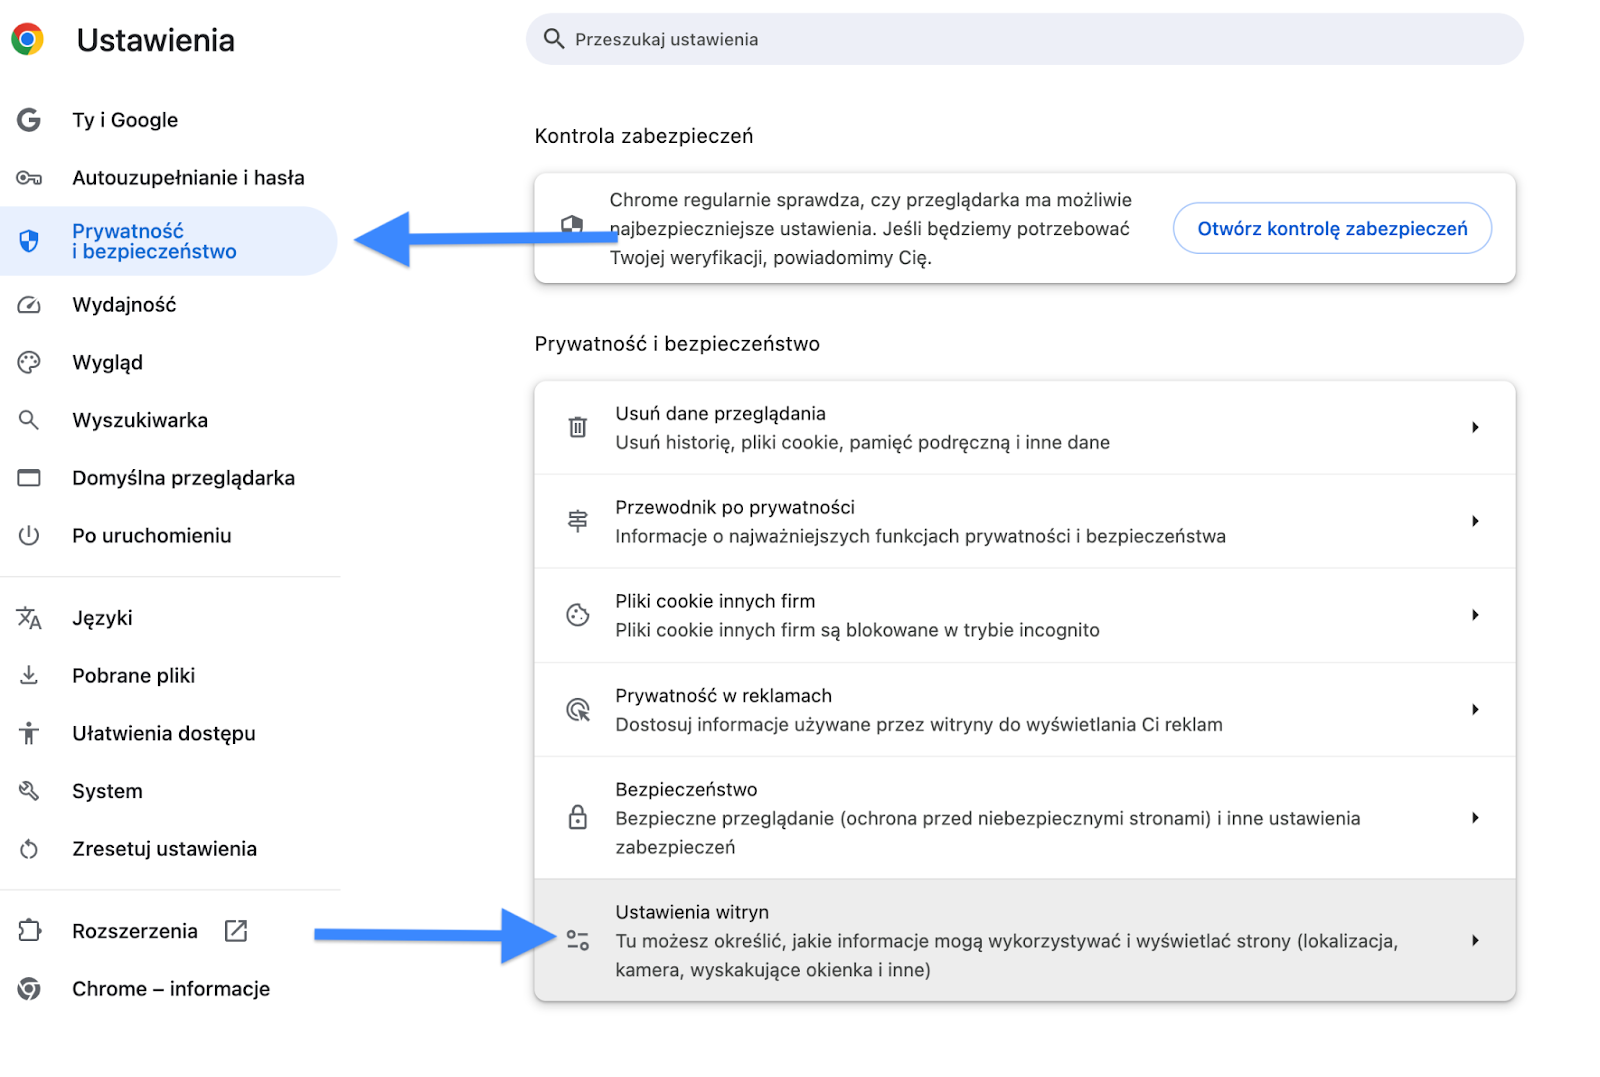
Task: Expand Przewodnik po prywatności using arrow
Action: (x=1475, y=521)
